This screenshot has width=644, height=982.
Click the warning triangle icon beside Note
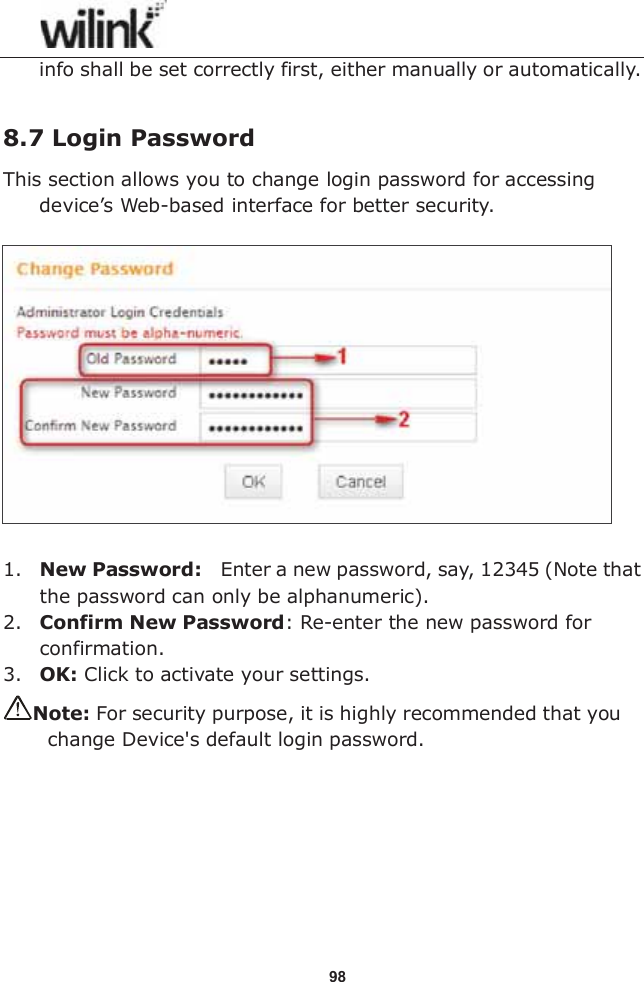tap(18, 712)
